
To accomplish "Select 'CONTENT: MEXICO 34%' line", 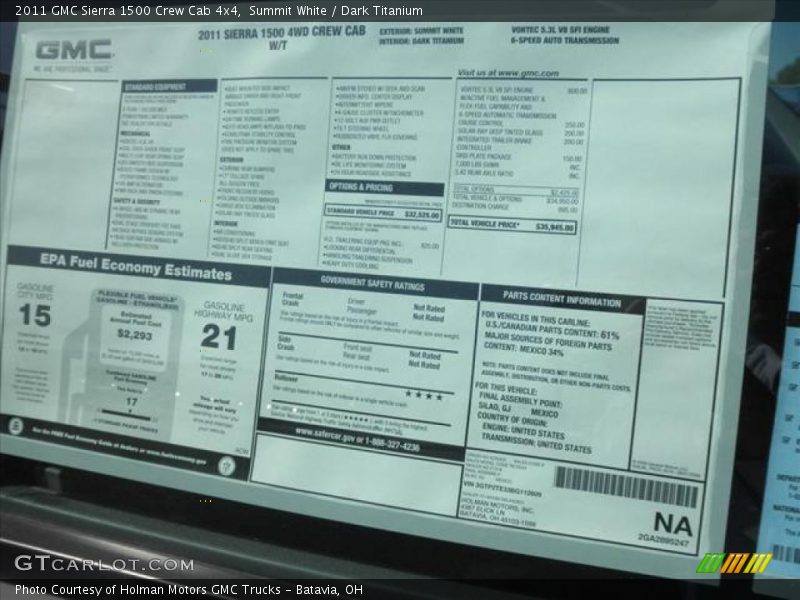I will [523, 349].
